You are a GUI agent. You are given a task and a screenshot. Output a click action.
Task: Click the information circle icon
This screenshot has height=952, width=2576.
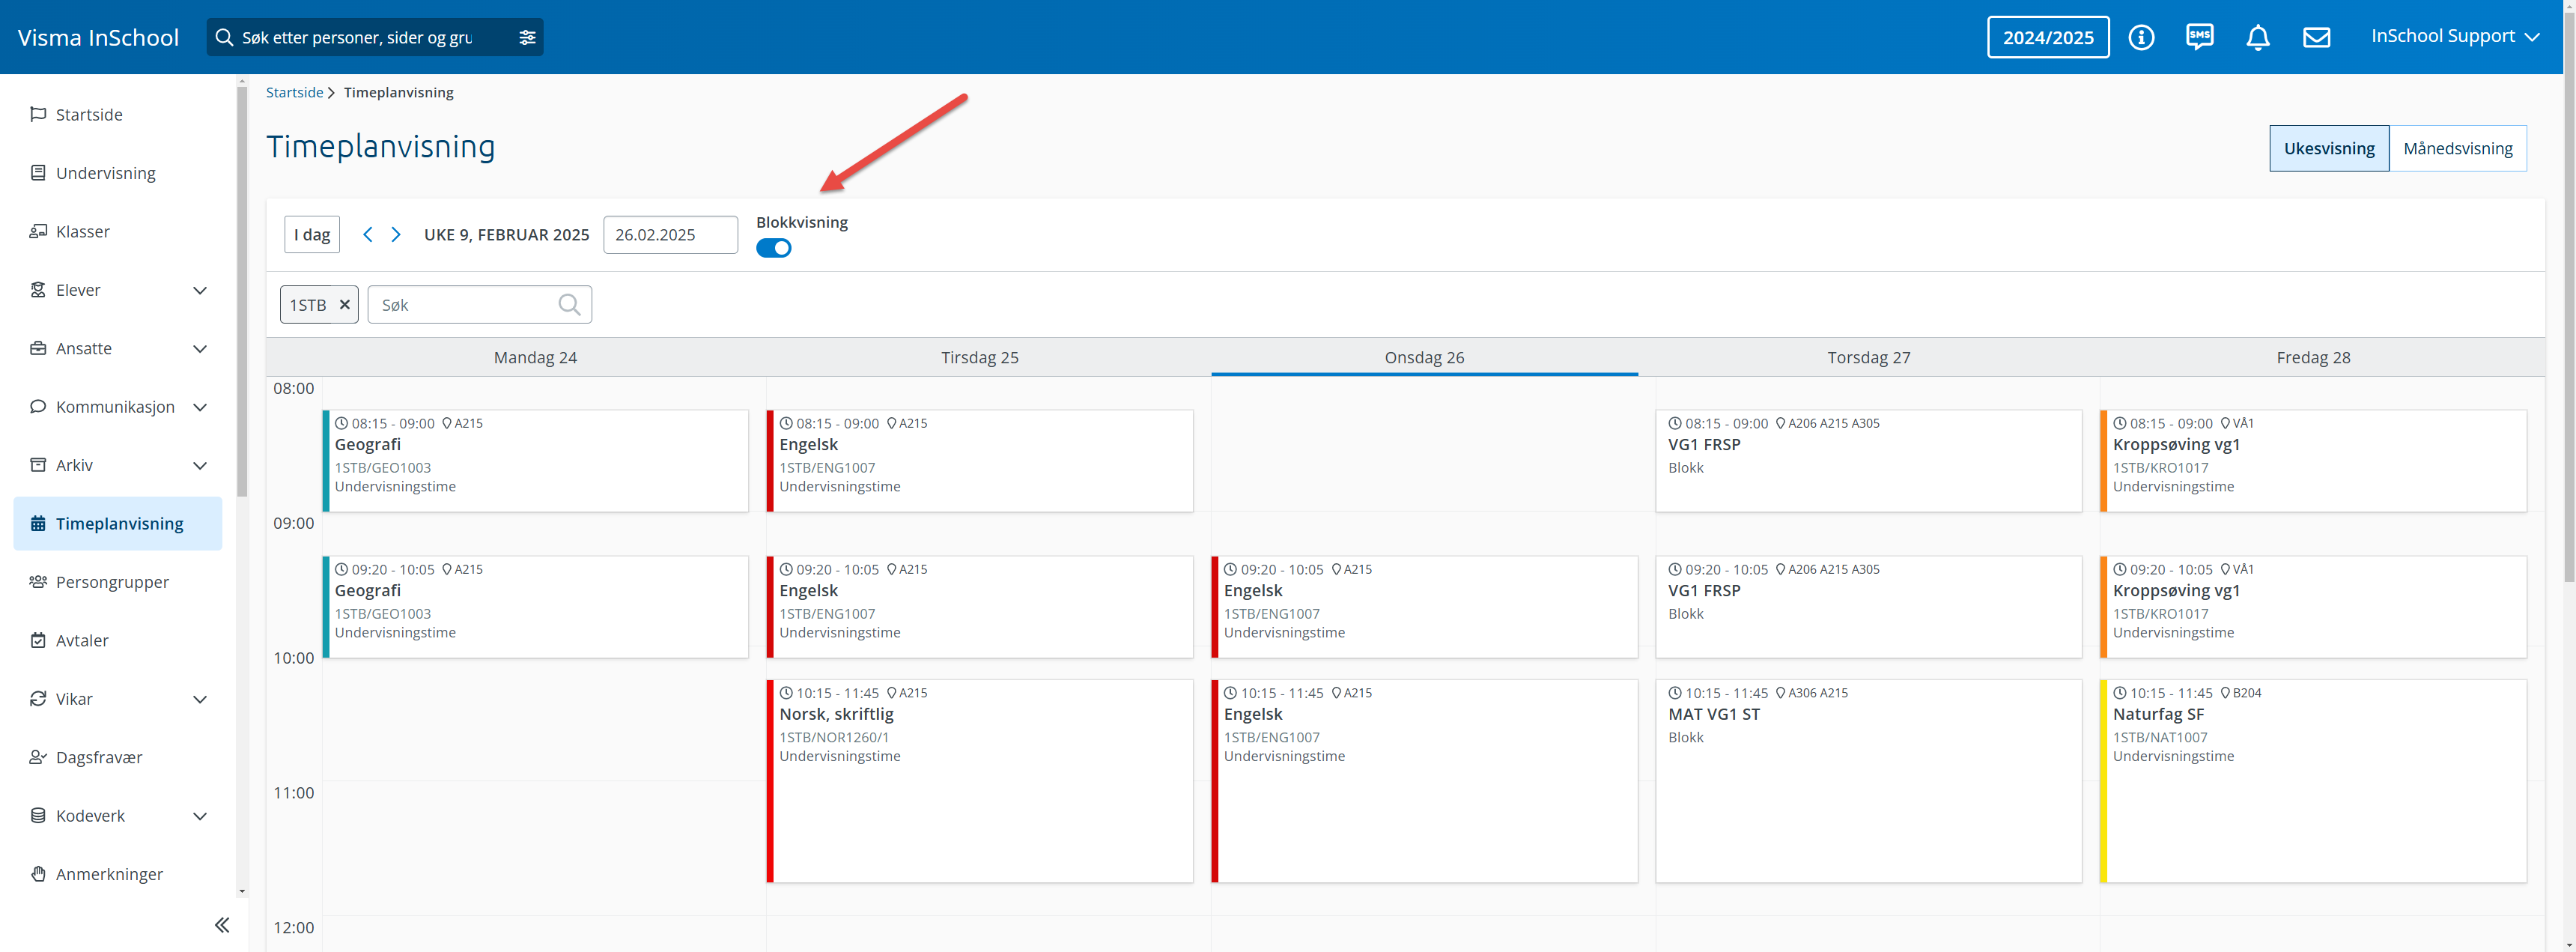2141,37
